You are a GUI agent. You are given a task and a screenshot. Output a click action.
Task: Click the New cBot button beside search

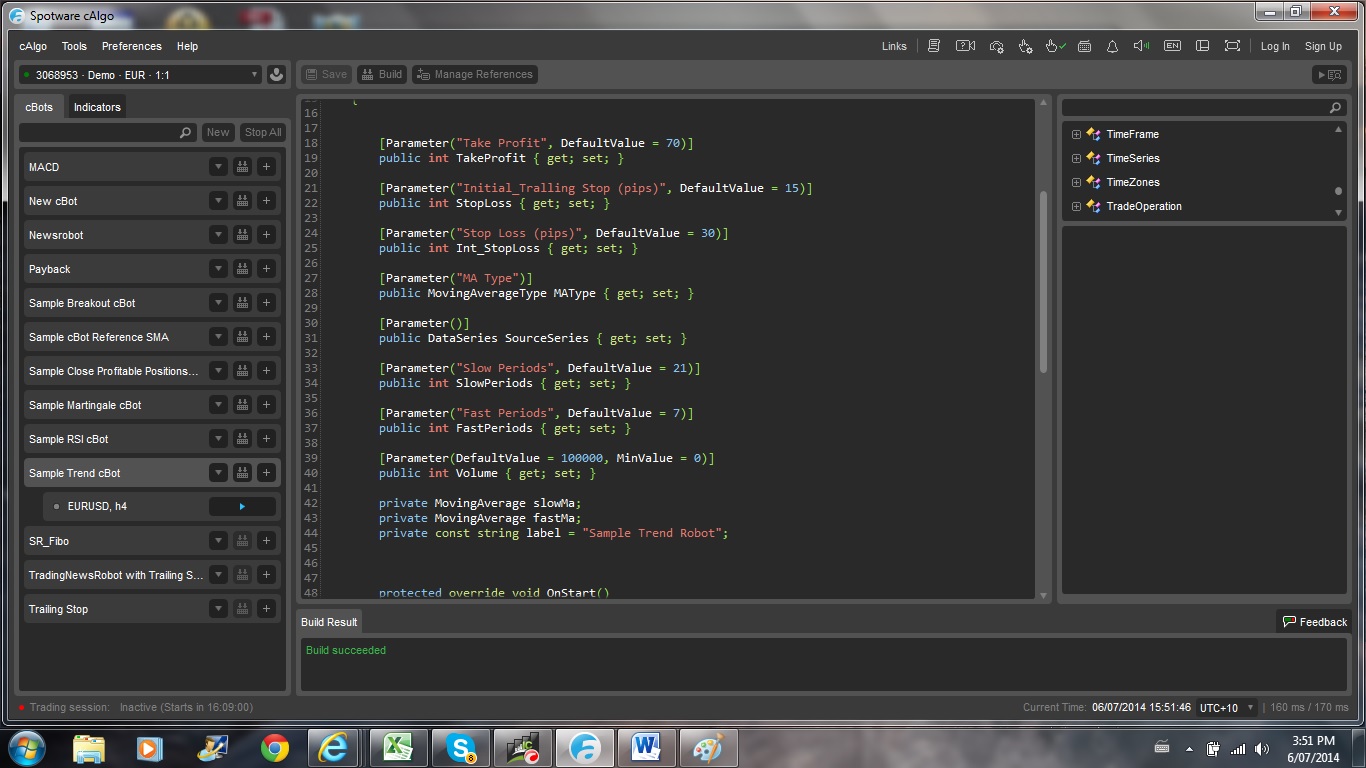[218, 132]
